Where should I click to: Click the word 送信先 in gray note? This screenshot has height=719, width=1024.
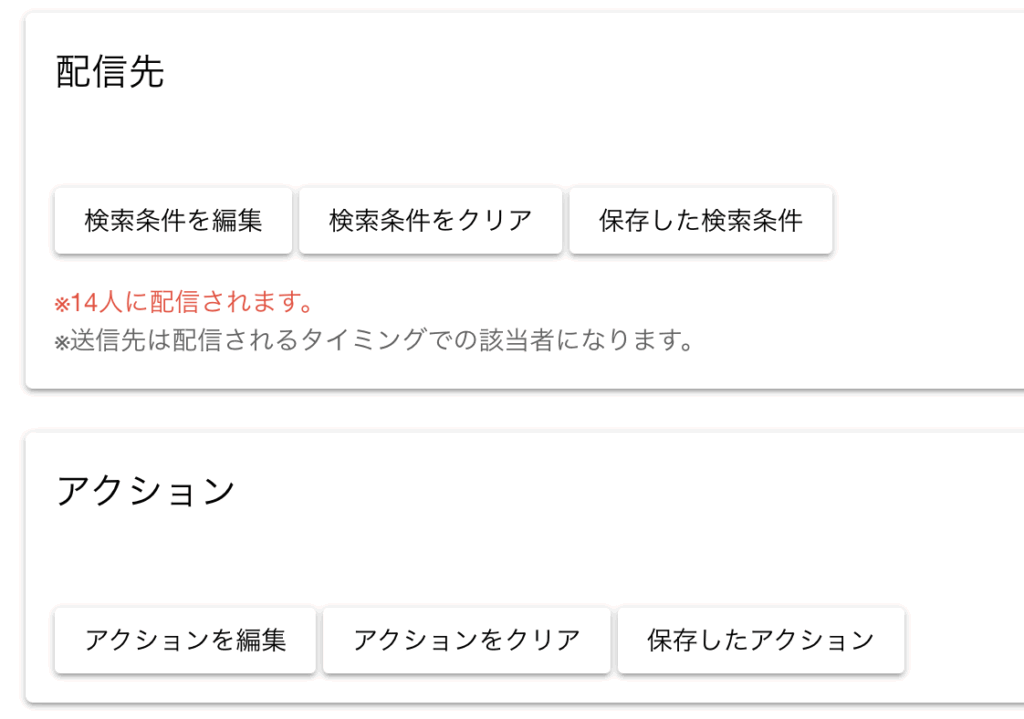[108, 341]
